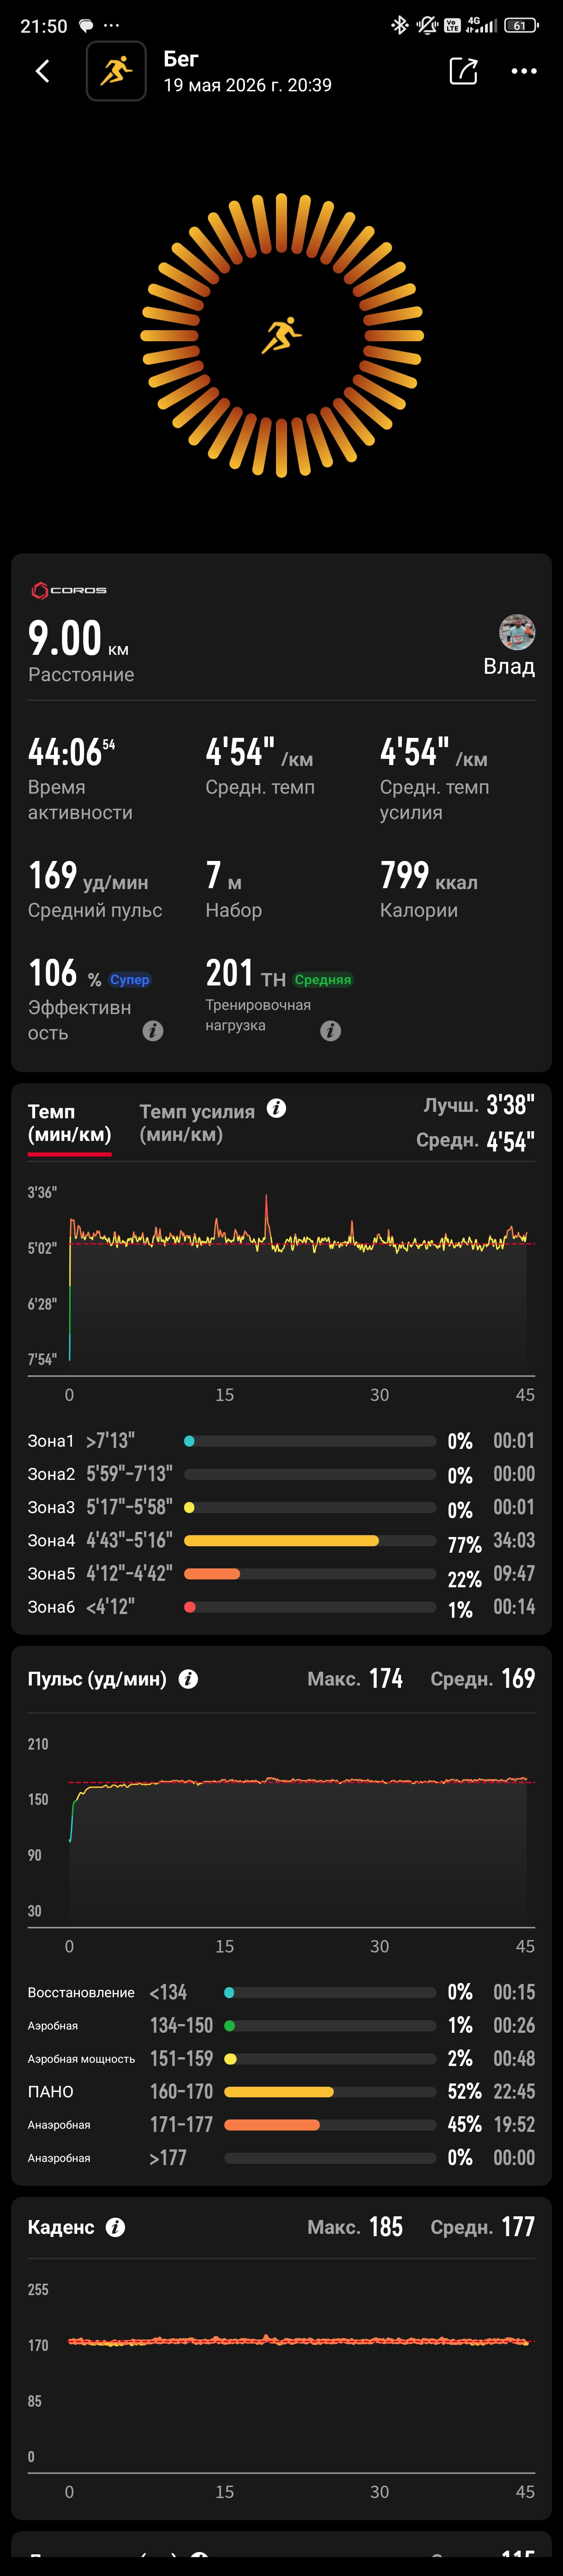Open the three-dot more menu
563x2576 pixels.
524,71
